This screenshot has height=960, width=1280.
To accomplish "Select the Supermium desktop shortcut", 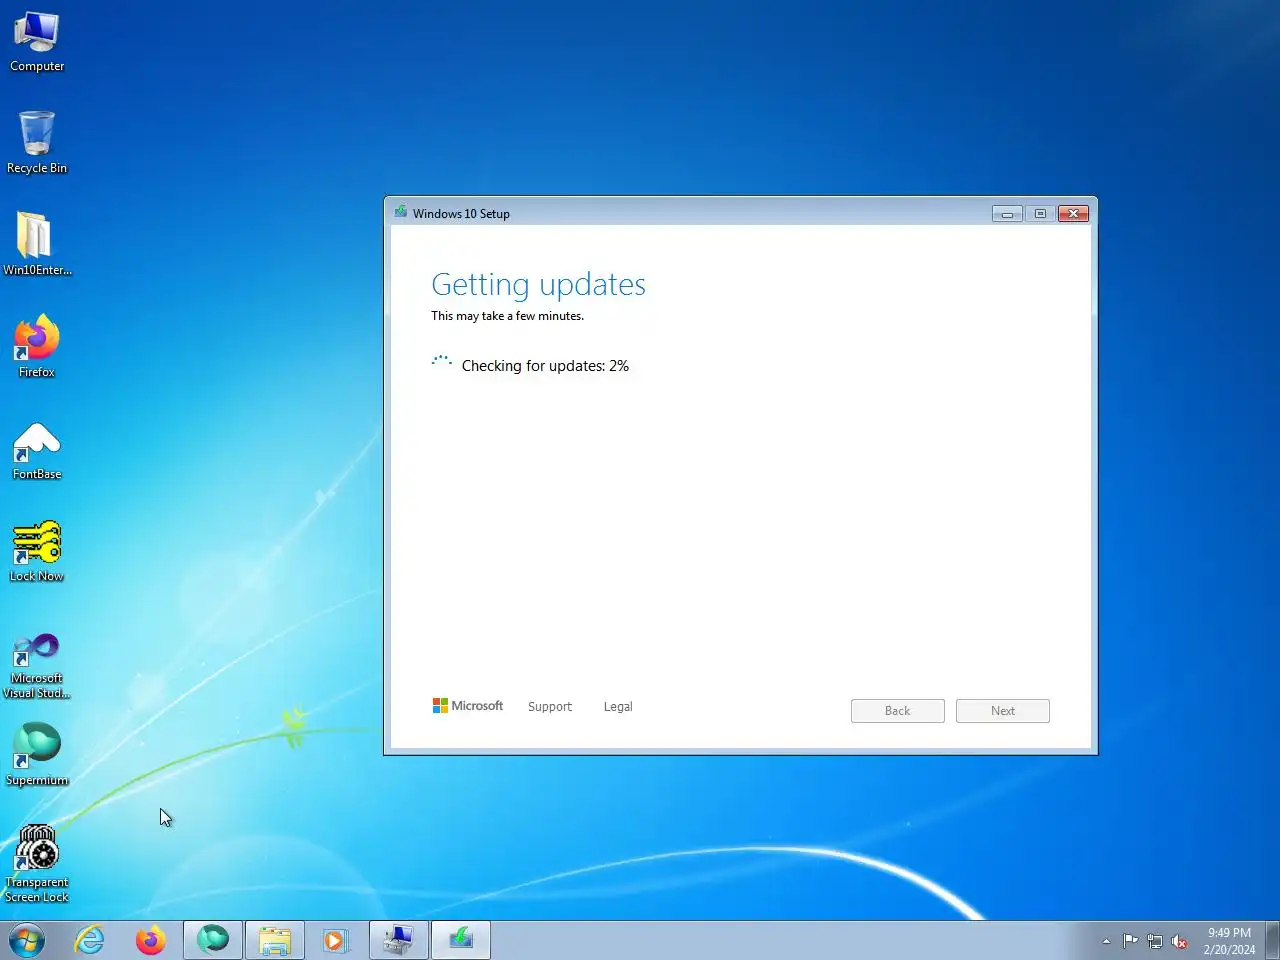I will (37, 755).
